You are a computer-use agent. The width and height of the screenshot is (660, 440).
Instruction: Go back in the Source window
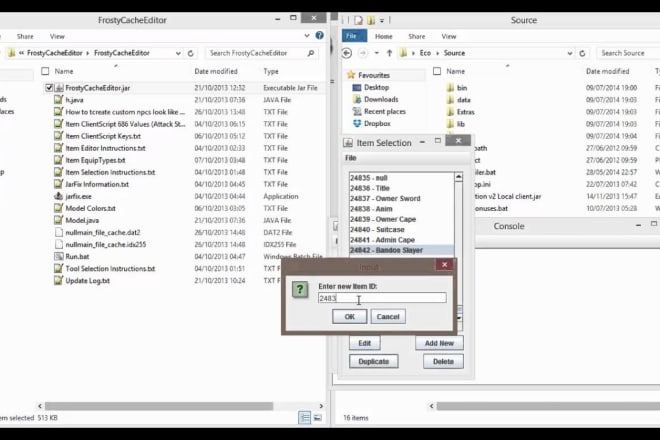(346, 53)
